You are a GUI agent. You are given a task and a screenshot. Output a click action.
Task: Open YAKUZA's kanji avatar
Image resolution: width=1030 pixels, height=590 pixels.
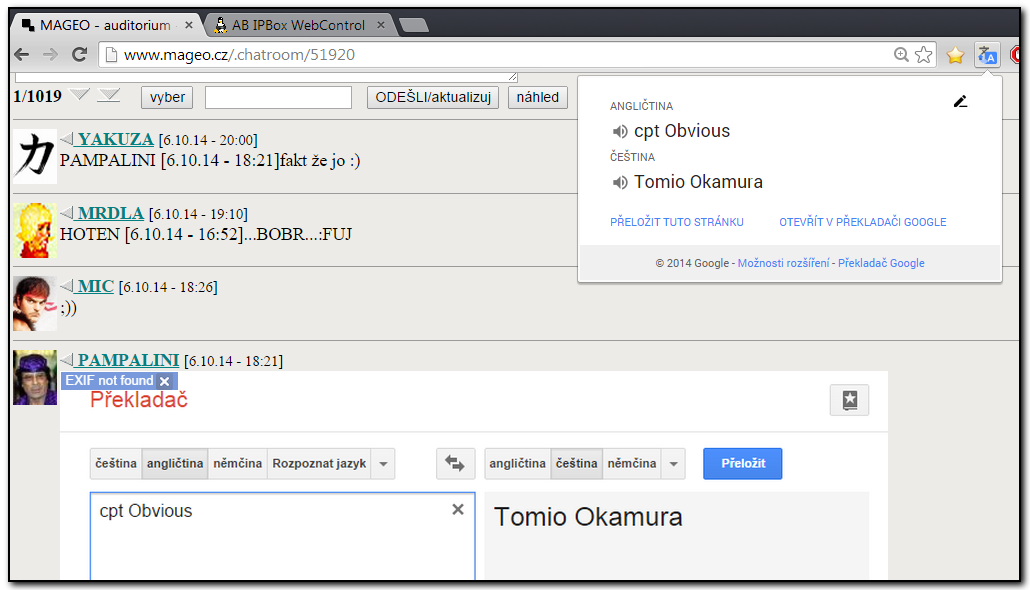pos(35,156)
